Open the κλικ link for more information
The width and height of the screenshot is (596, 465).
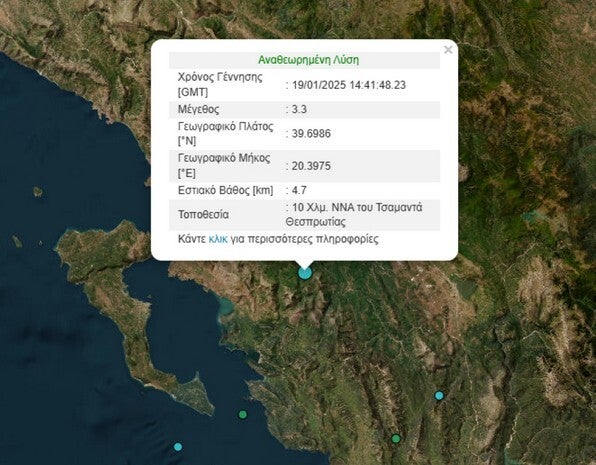218,239
